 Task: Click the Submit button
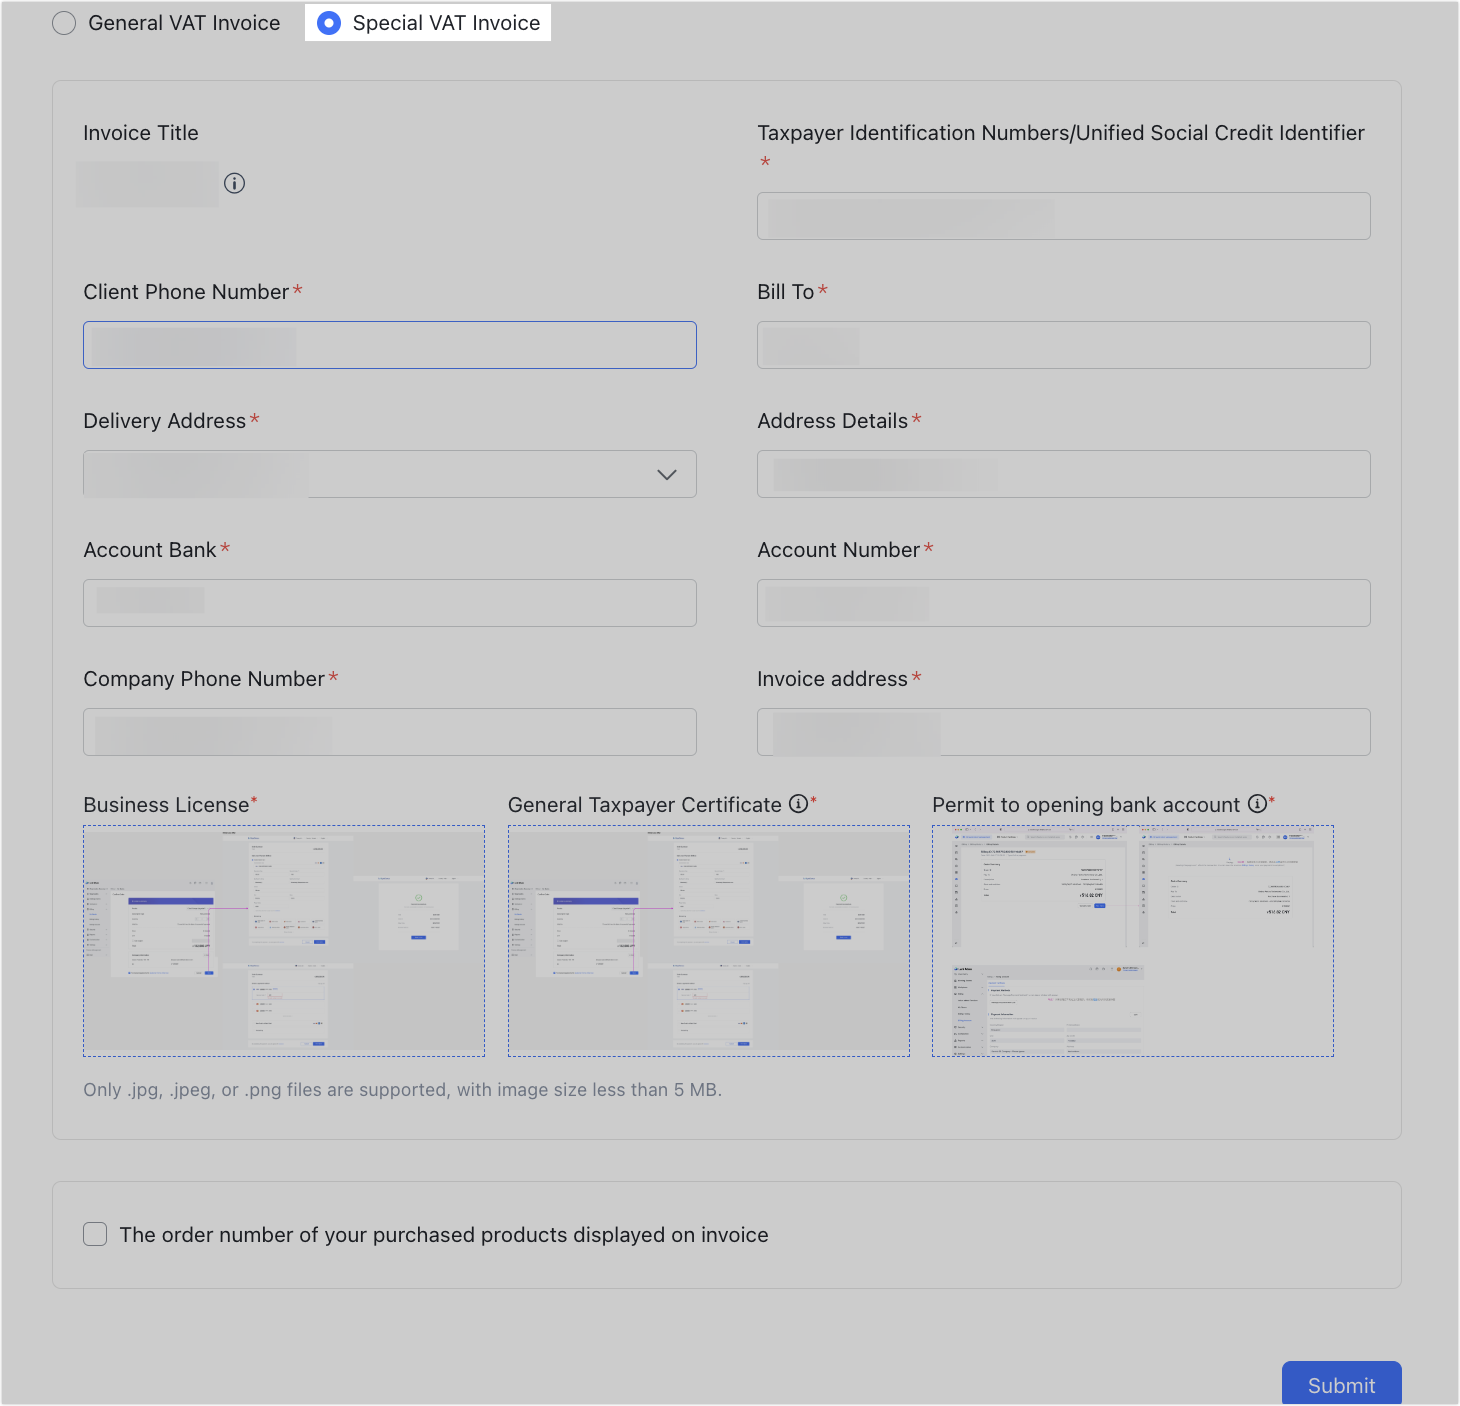(1340, 1384)
